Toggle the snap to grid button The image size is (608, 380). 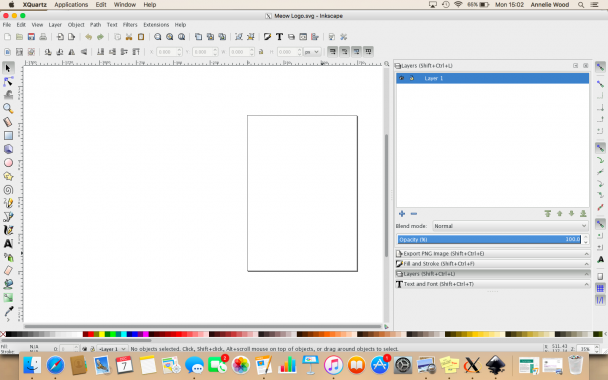point(600,288)
